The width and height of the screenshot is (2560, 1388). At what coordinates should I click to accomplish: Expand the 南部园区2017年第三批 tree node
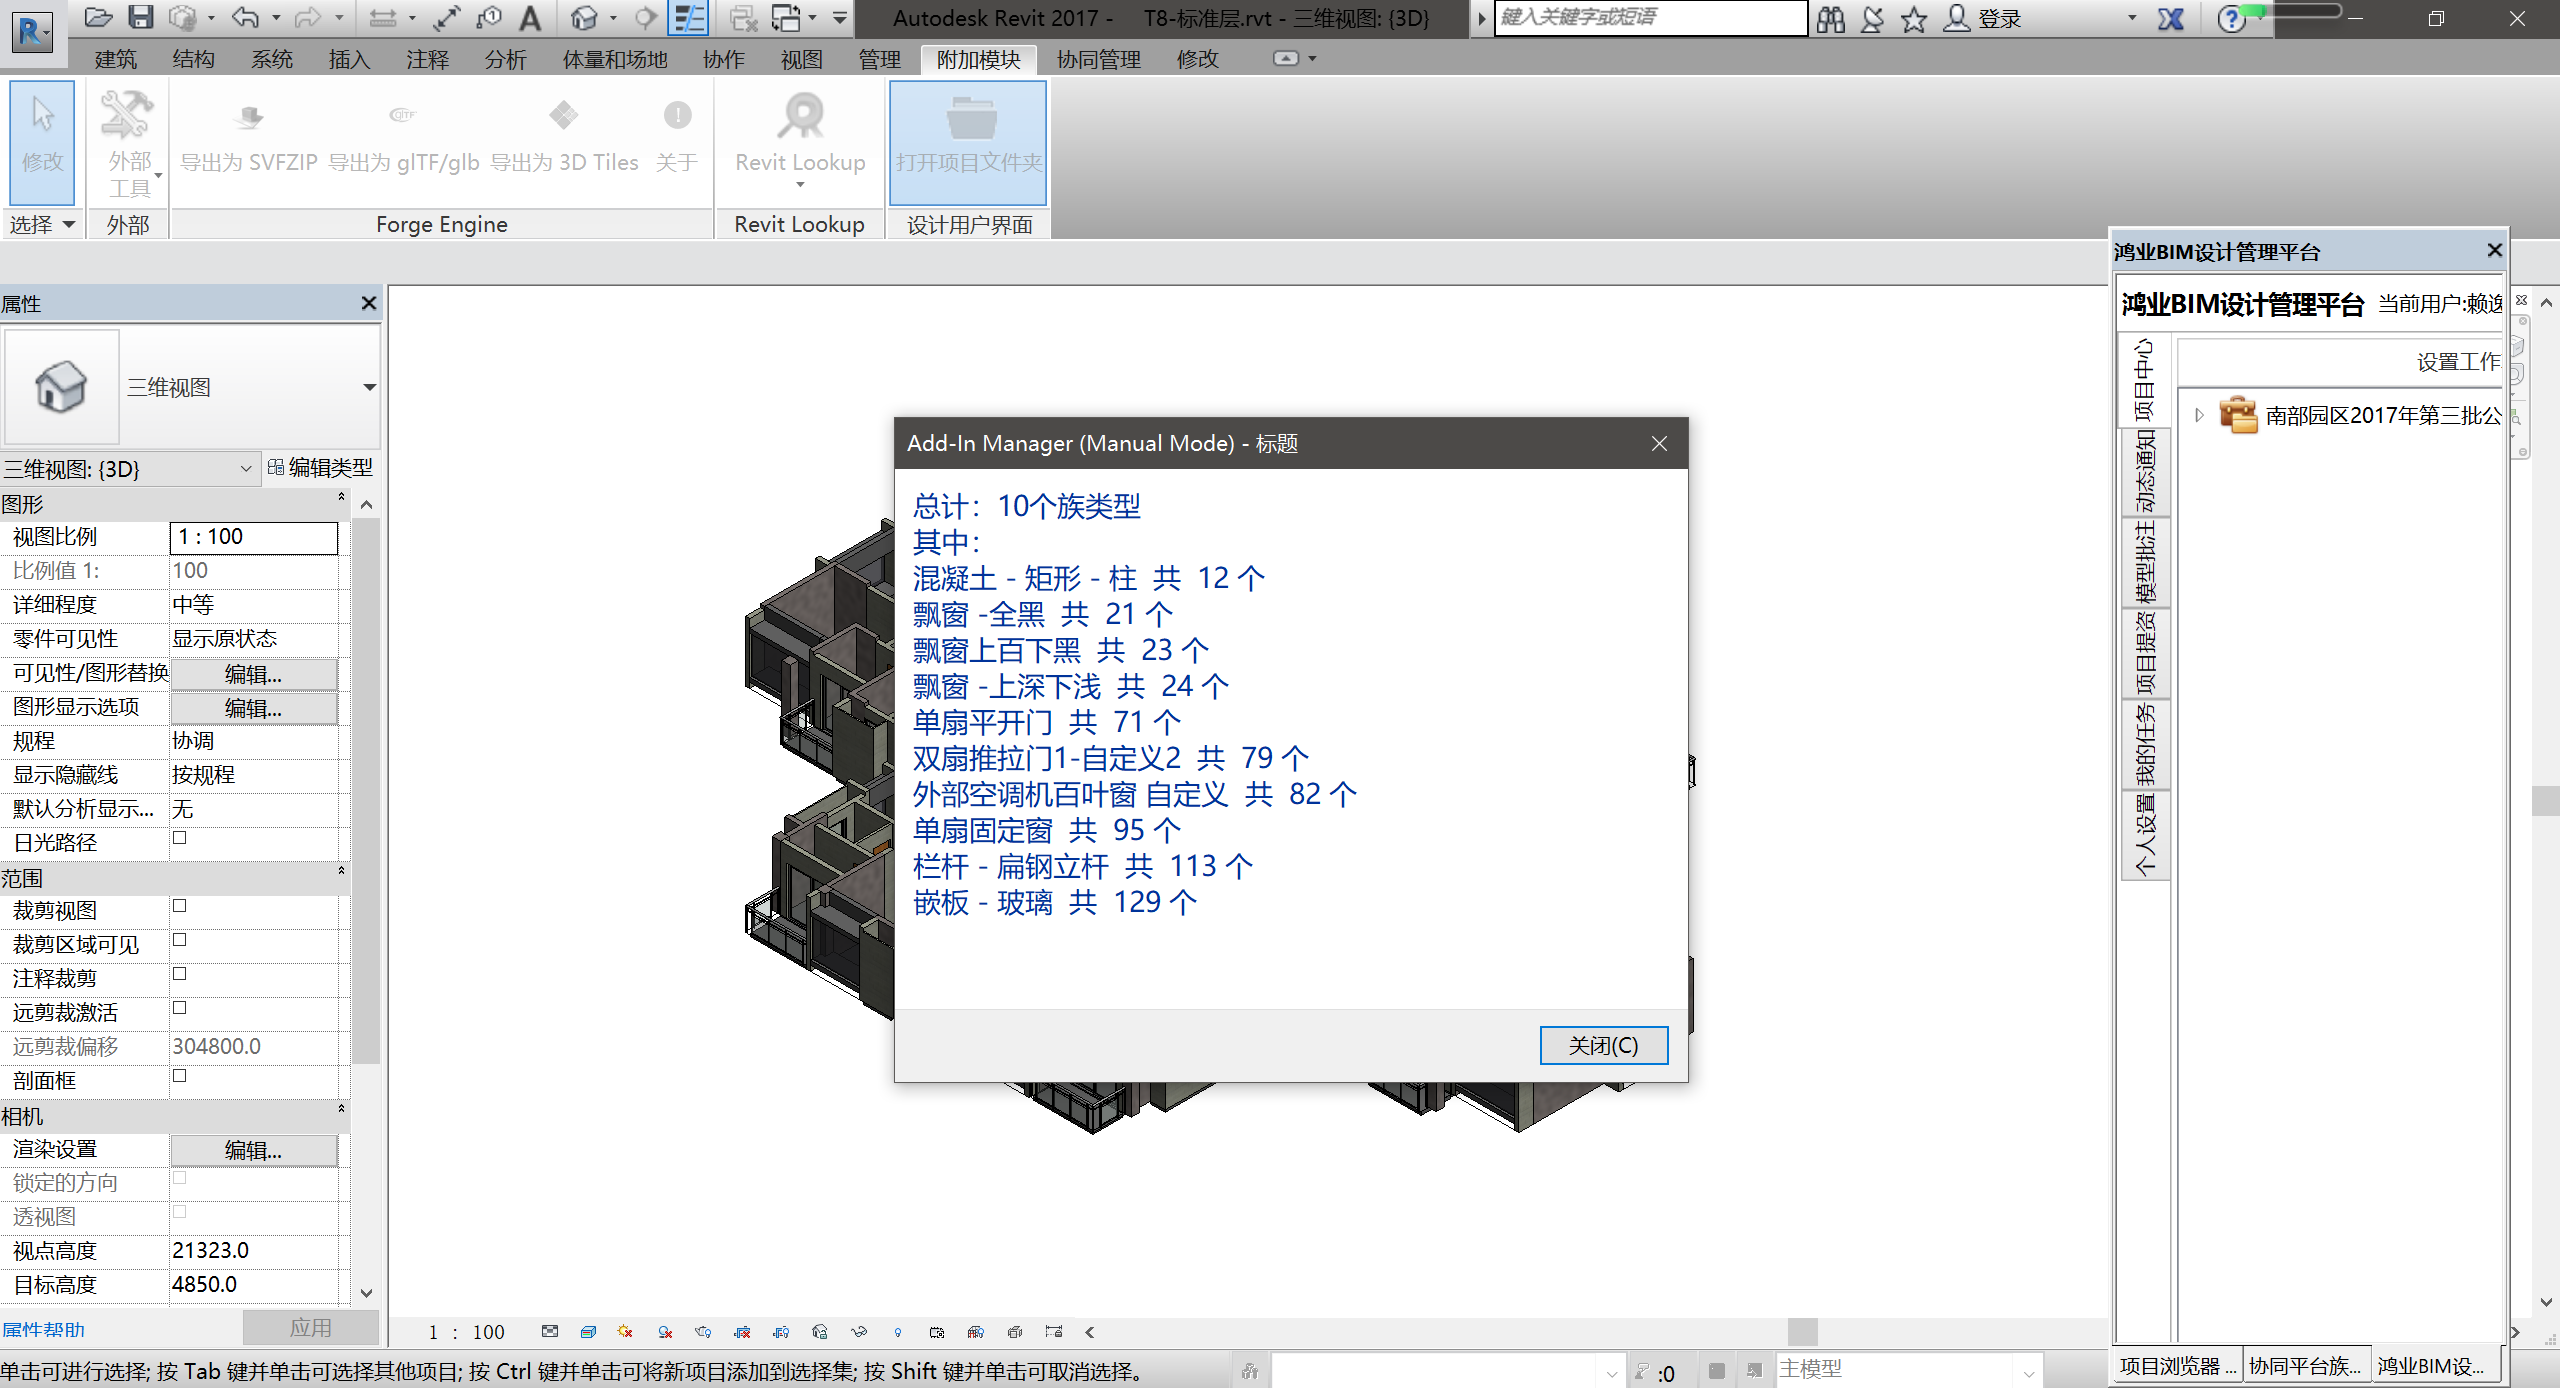2199,414
